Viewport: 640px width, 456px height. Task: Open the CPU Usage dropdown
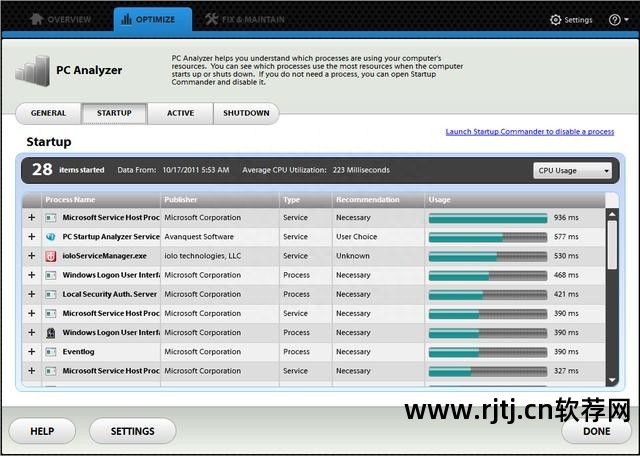click(573, 170)
